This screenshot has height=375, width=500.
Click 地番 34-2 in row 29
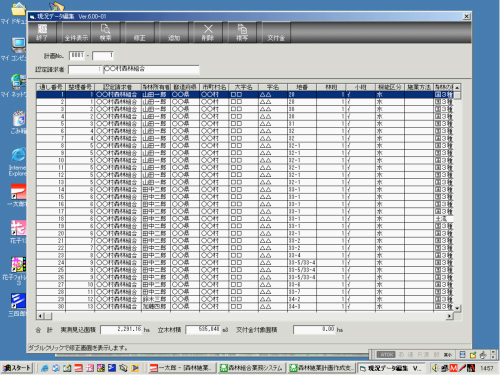point(302,299)
